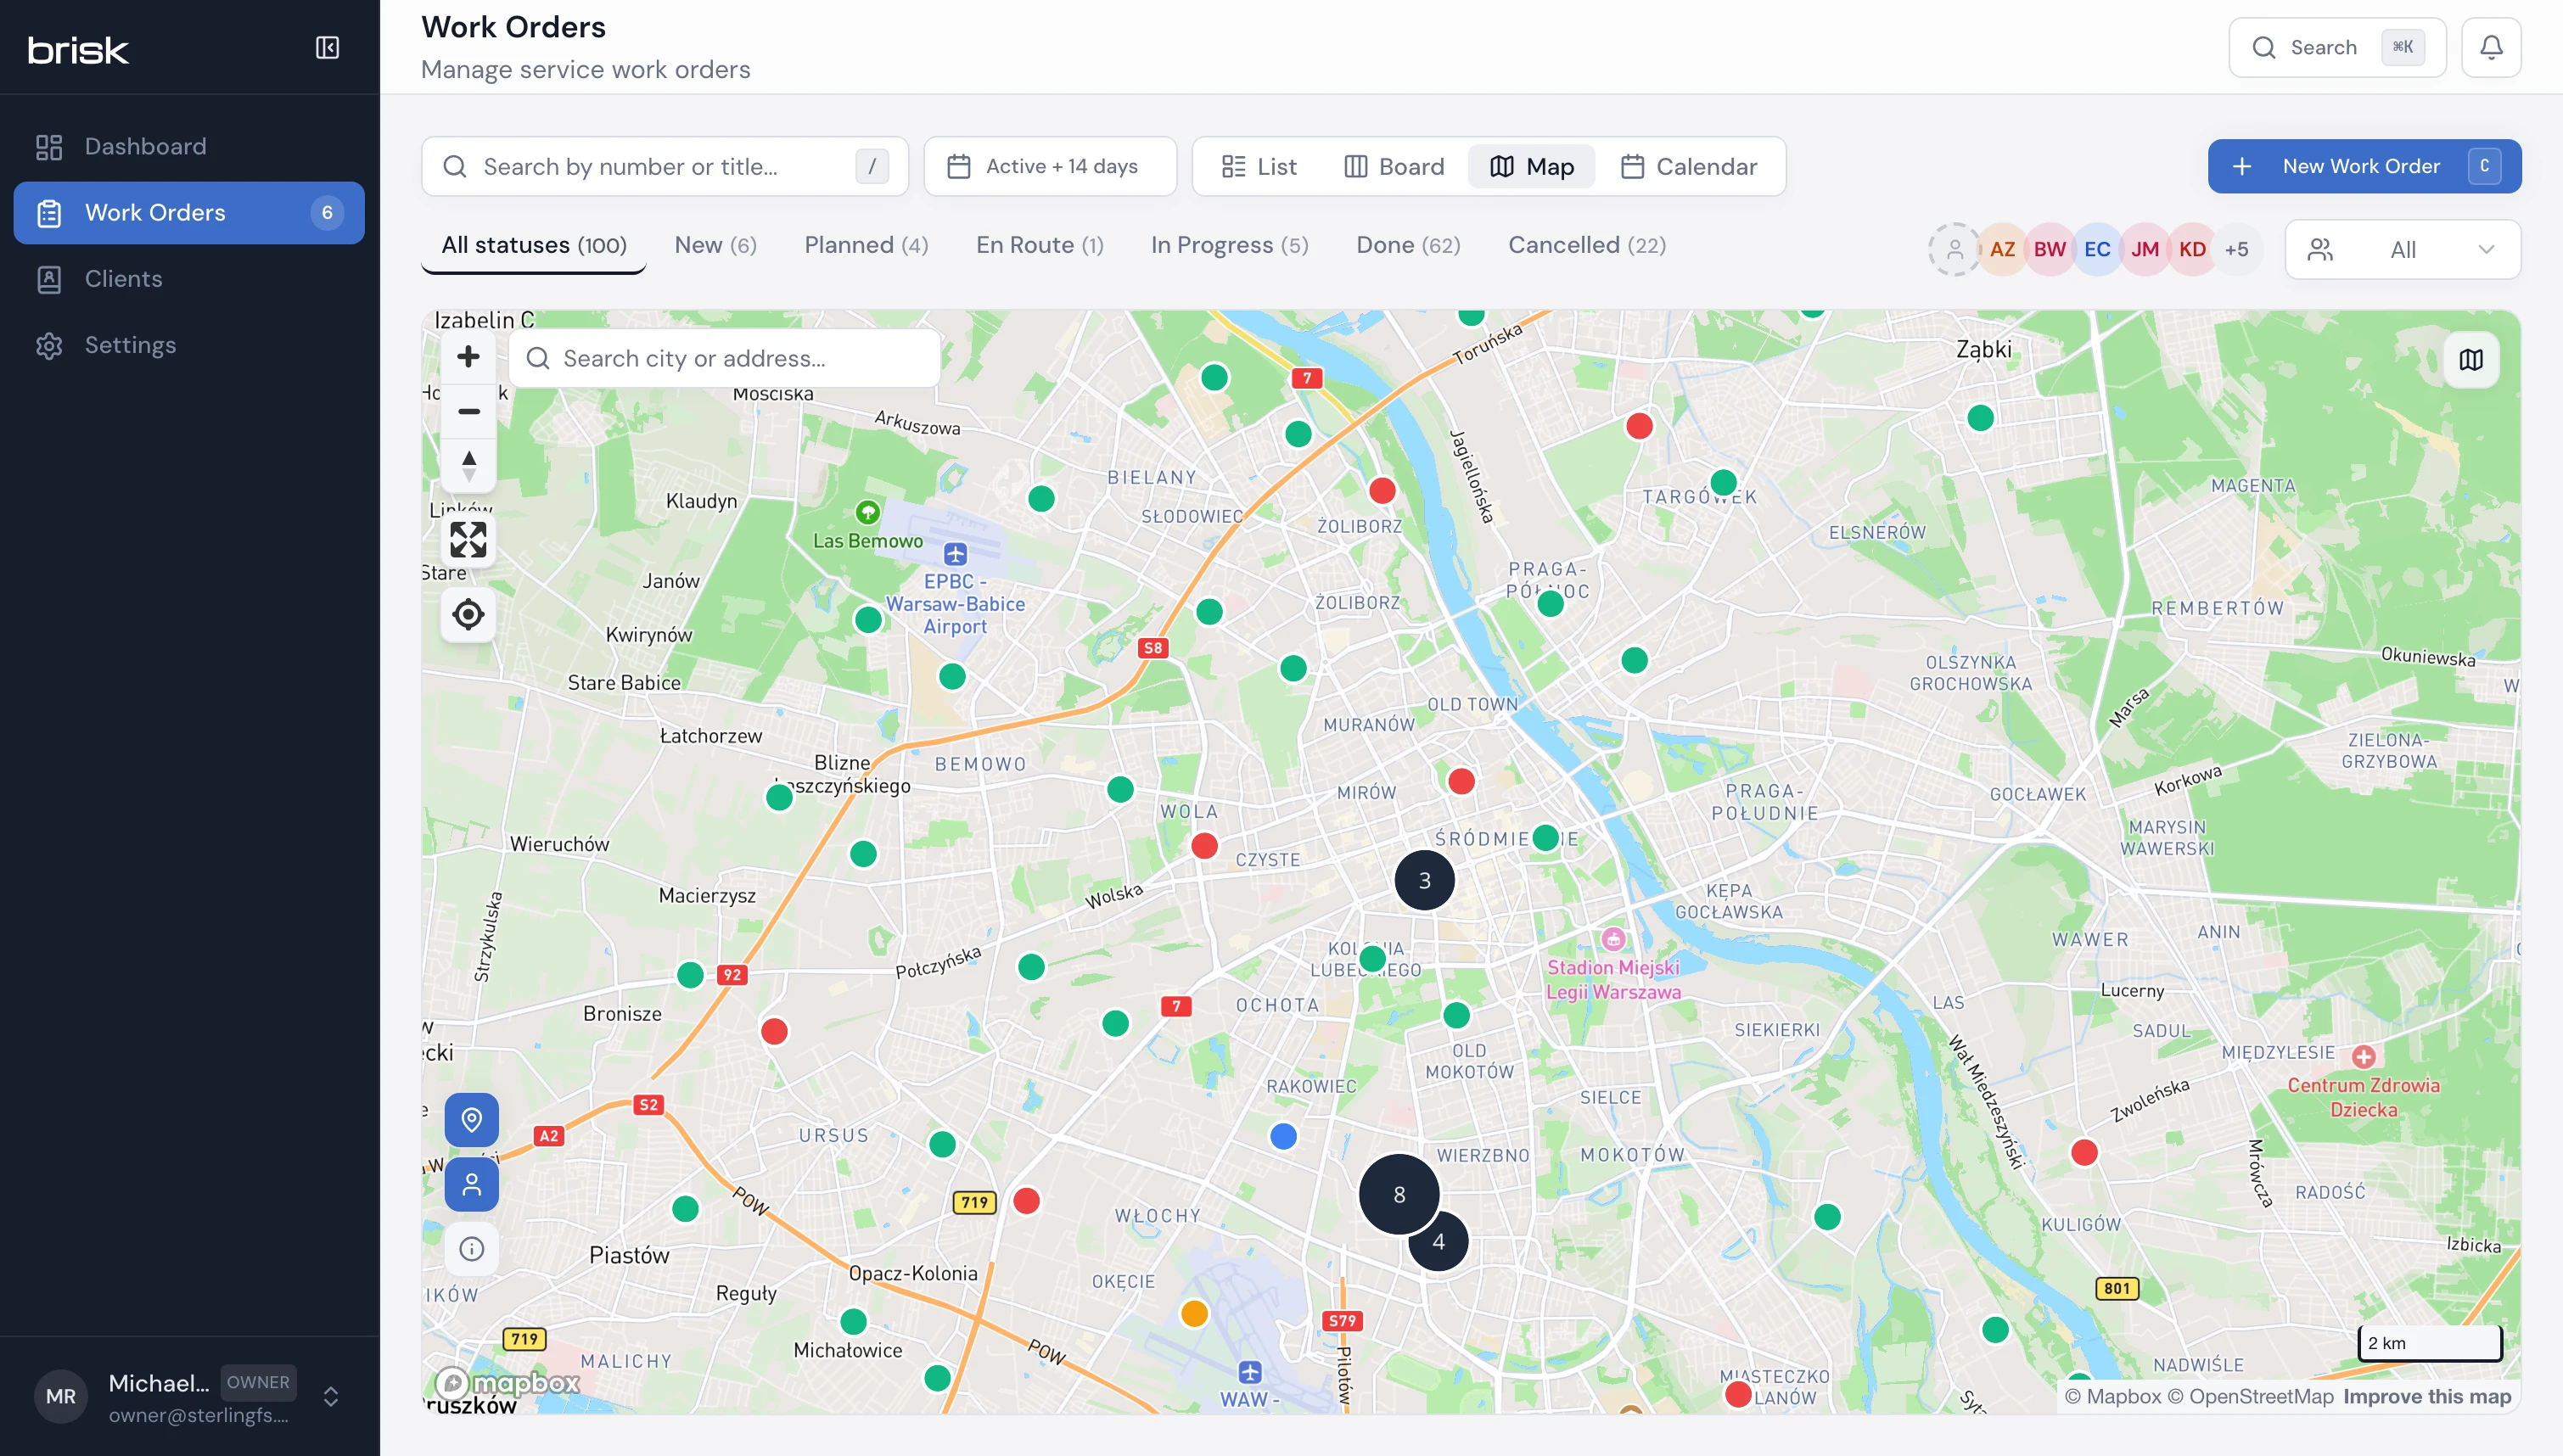The image size is (2563, 1456).
Task: Filter by technician EC avatar
Action: tap(2097, 250)
